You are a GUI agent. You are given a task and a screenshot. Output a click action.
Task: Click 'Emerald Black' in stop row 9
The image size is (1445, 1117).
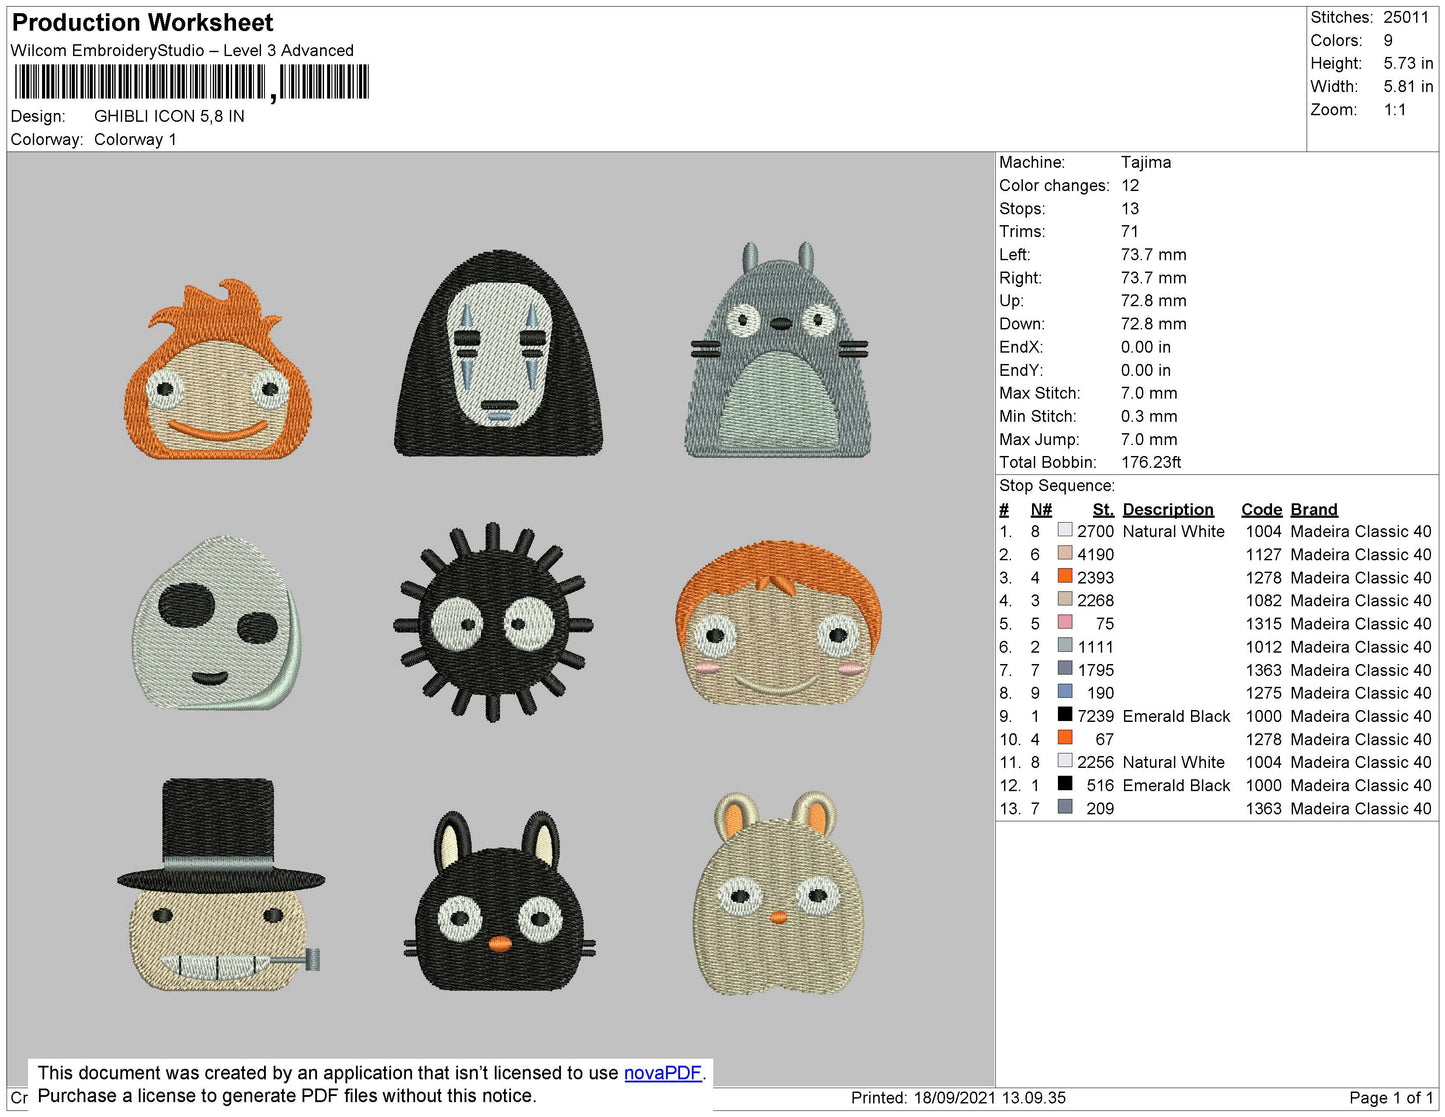click(x=1177, y=716)
